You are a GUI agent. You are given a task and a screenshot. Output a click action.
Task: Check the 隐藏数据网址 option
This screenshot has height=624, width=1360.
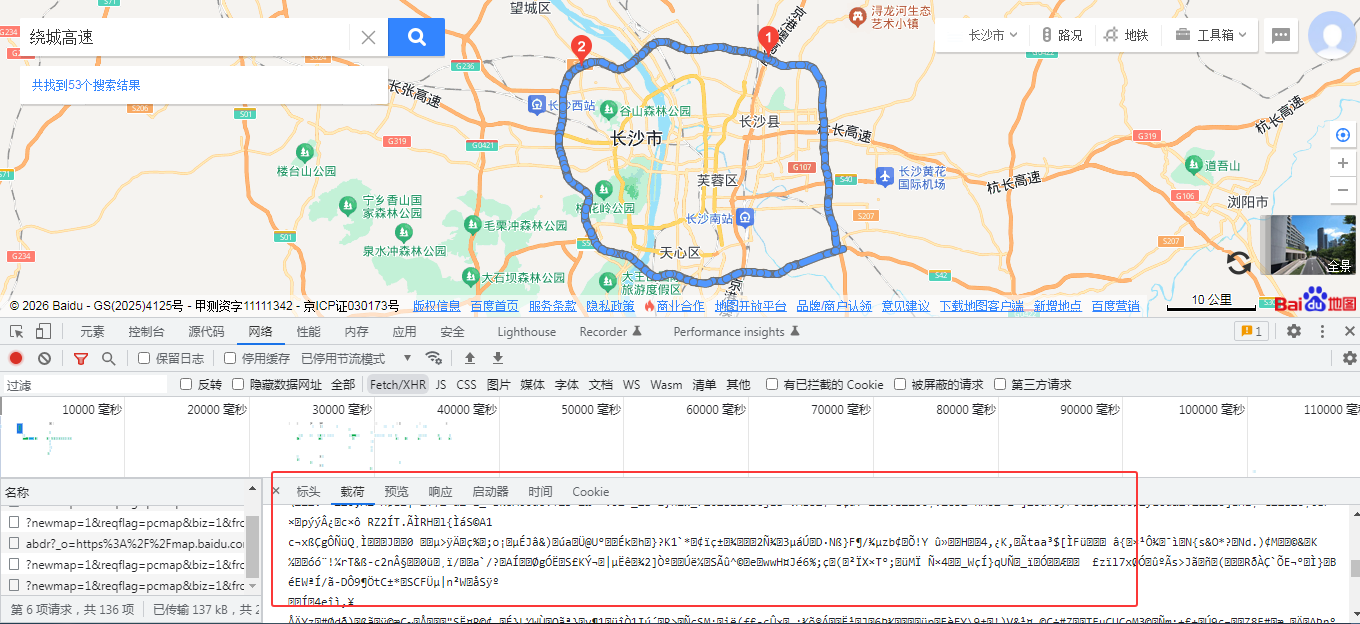tap(238, 384)
